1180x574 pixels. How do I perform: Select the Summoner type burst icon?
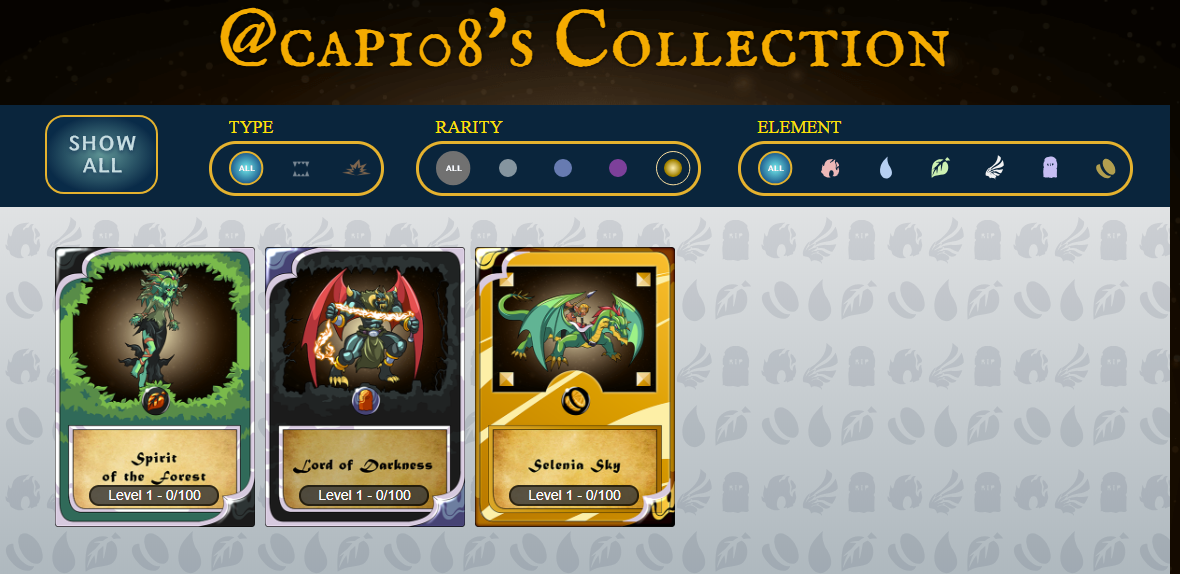point(357,169)
